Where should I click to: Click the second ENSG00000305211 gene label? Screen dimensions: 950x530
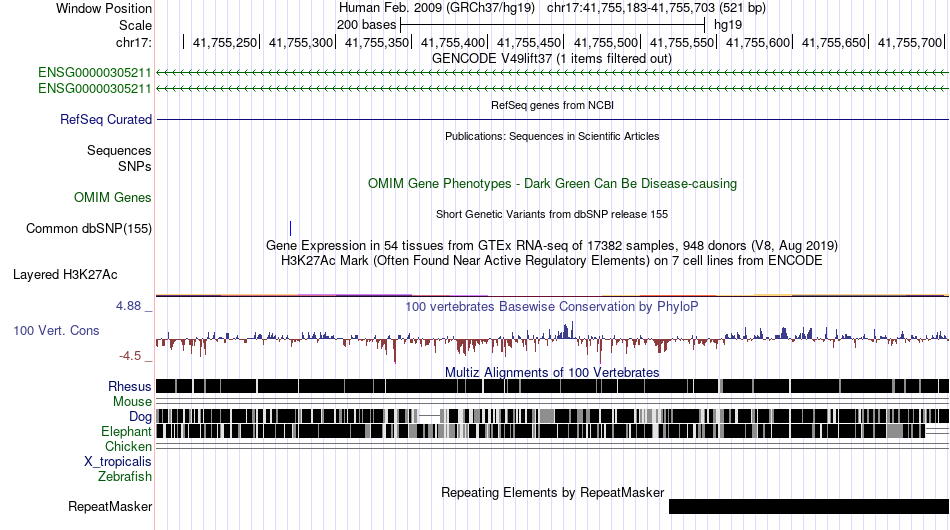[95, 88]
